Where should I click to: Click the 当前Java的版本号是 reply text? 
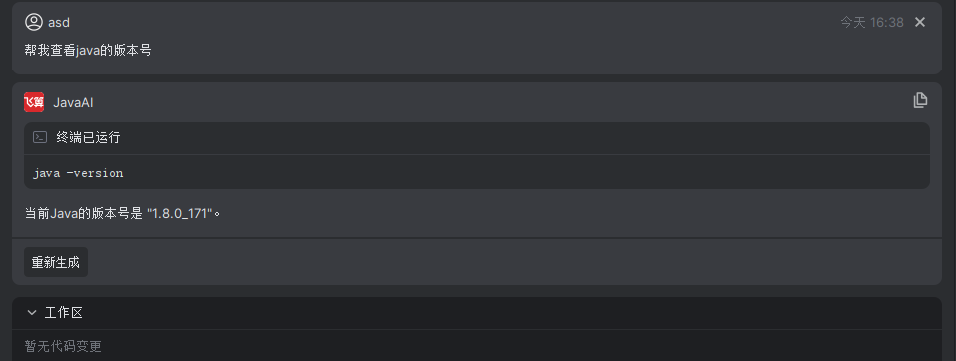84,214
